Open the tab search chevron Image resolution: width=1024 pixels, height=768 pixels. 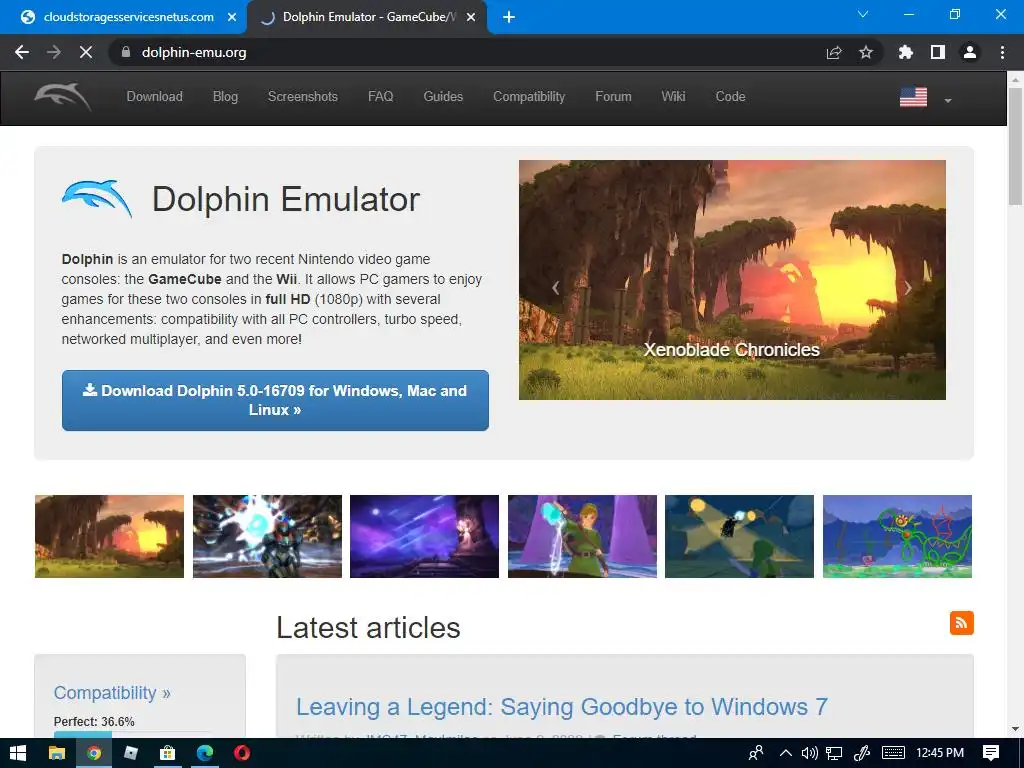click(863, 14)
